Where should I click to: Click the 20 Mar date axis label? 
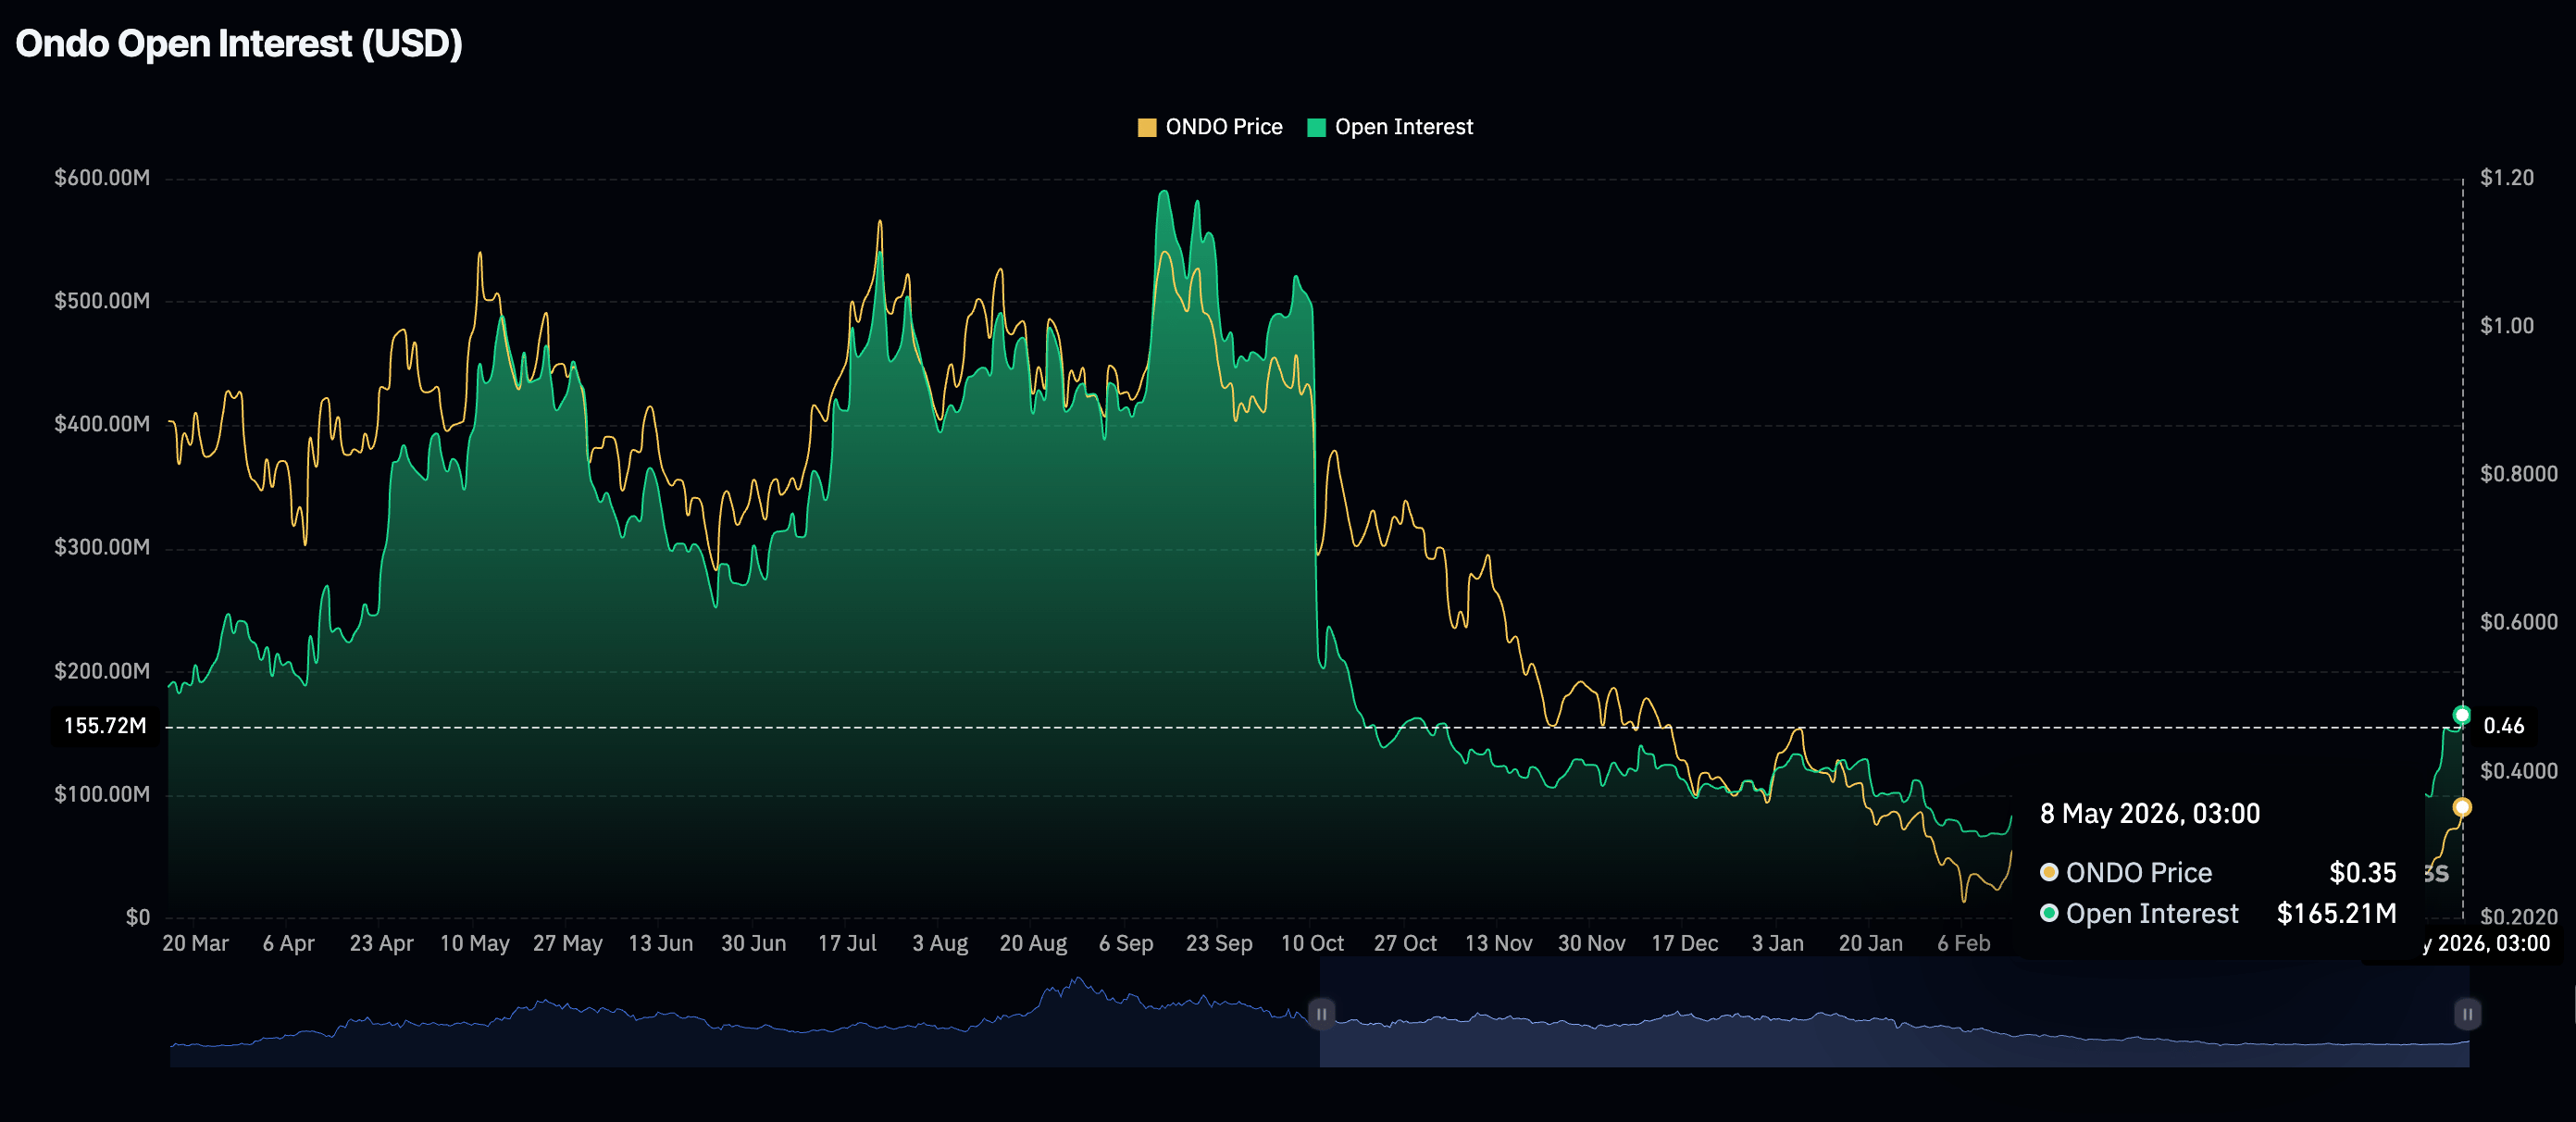[x=195, y=943]
